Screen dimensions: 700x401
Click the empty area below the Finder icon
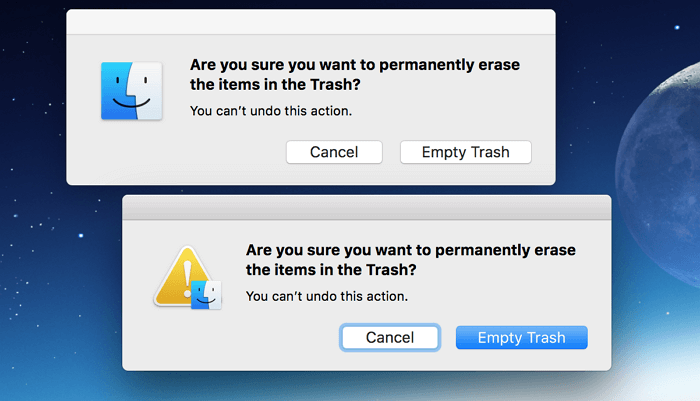pos(132,155)
